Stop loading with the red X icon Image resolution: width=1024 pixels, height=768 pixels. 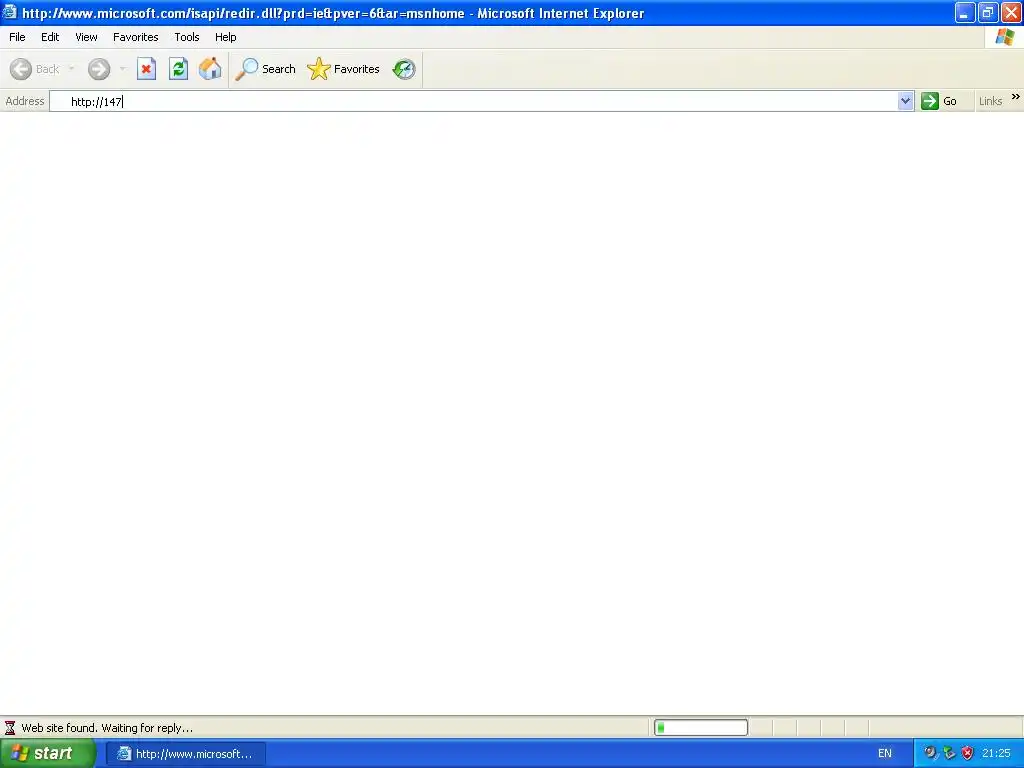tap(146, 69)
